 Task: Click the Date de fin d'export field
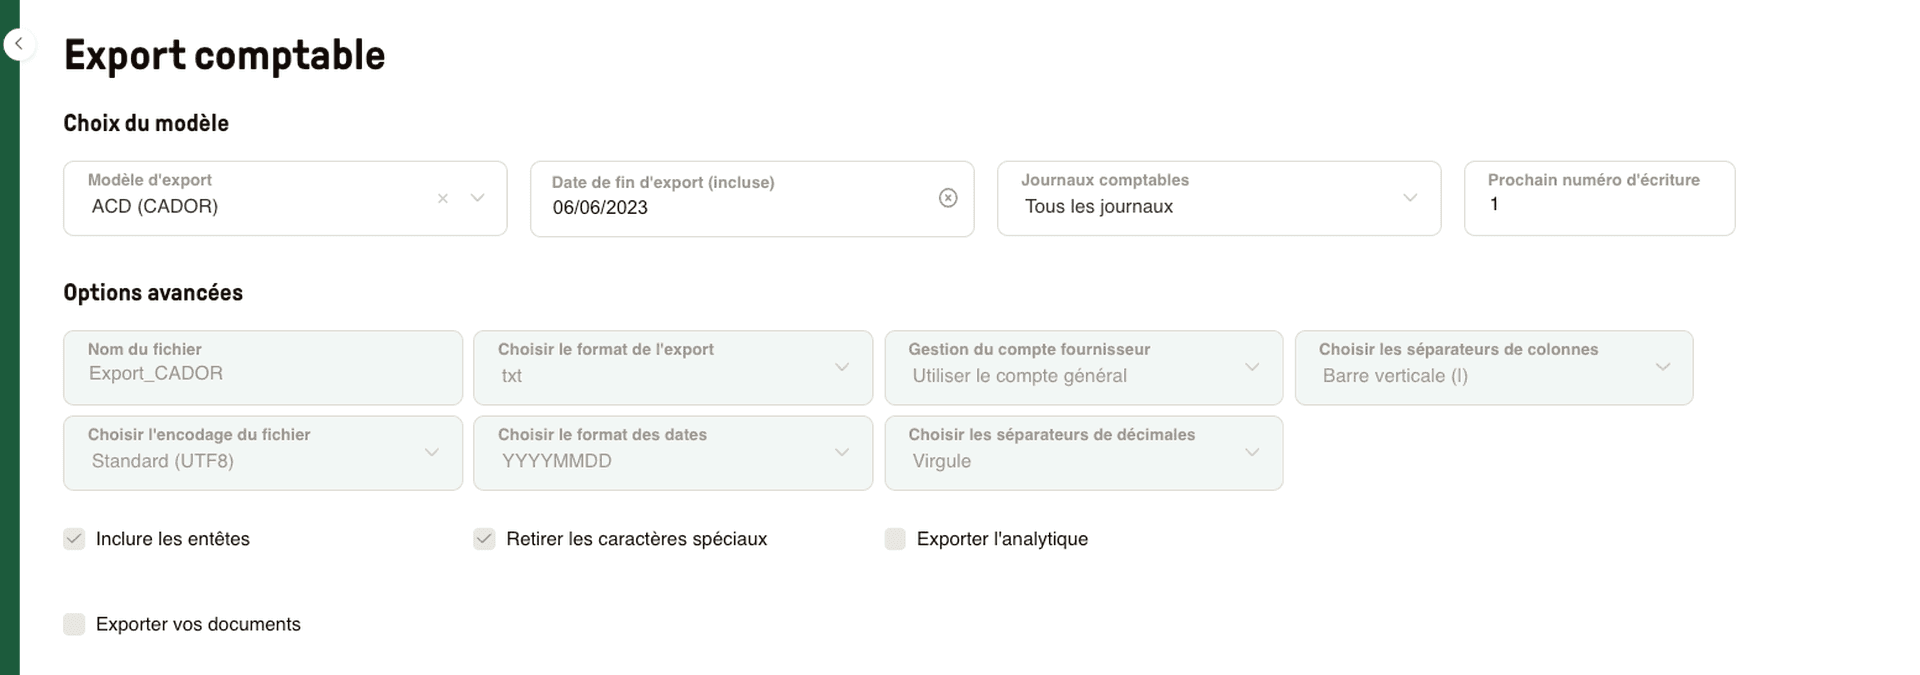pos(700,207)
